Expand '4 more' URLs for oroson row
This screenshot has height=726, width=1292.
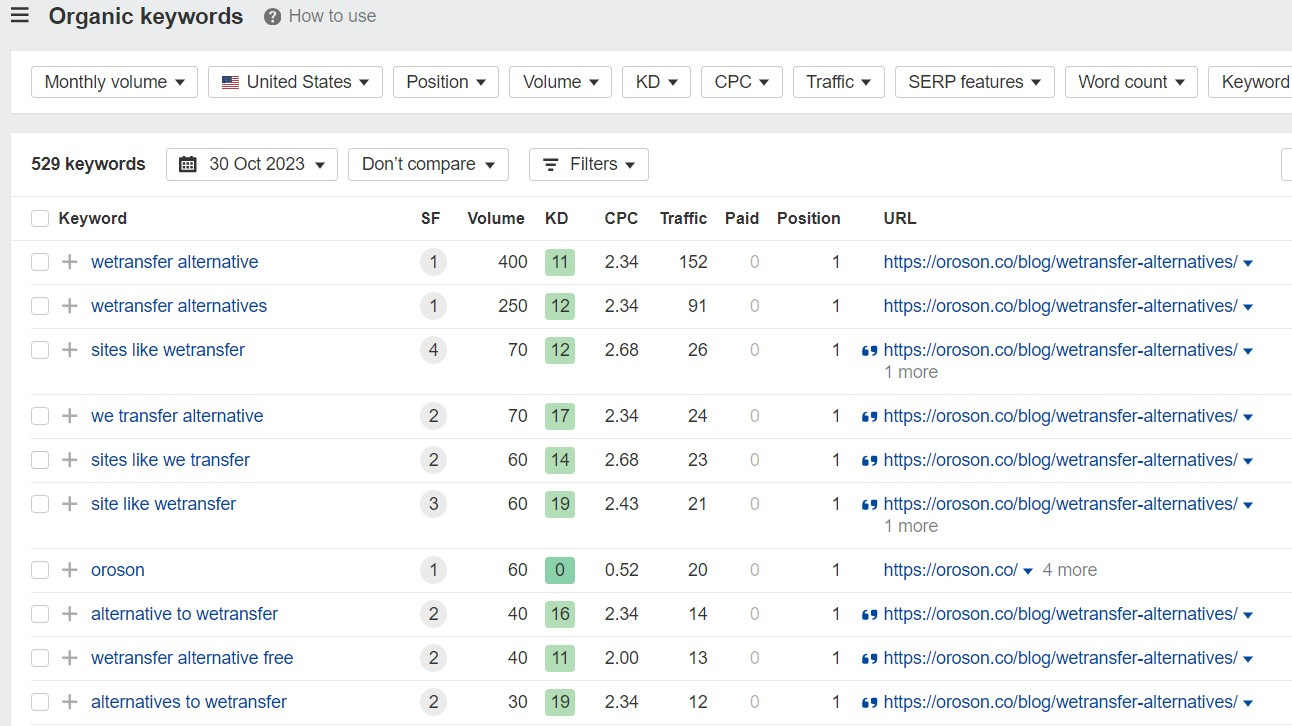click(1069, 570)
